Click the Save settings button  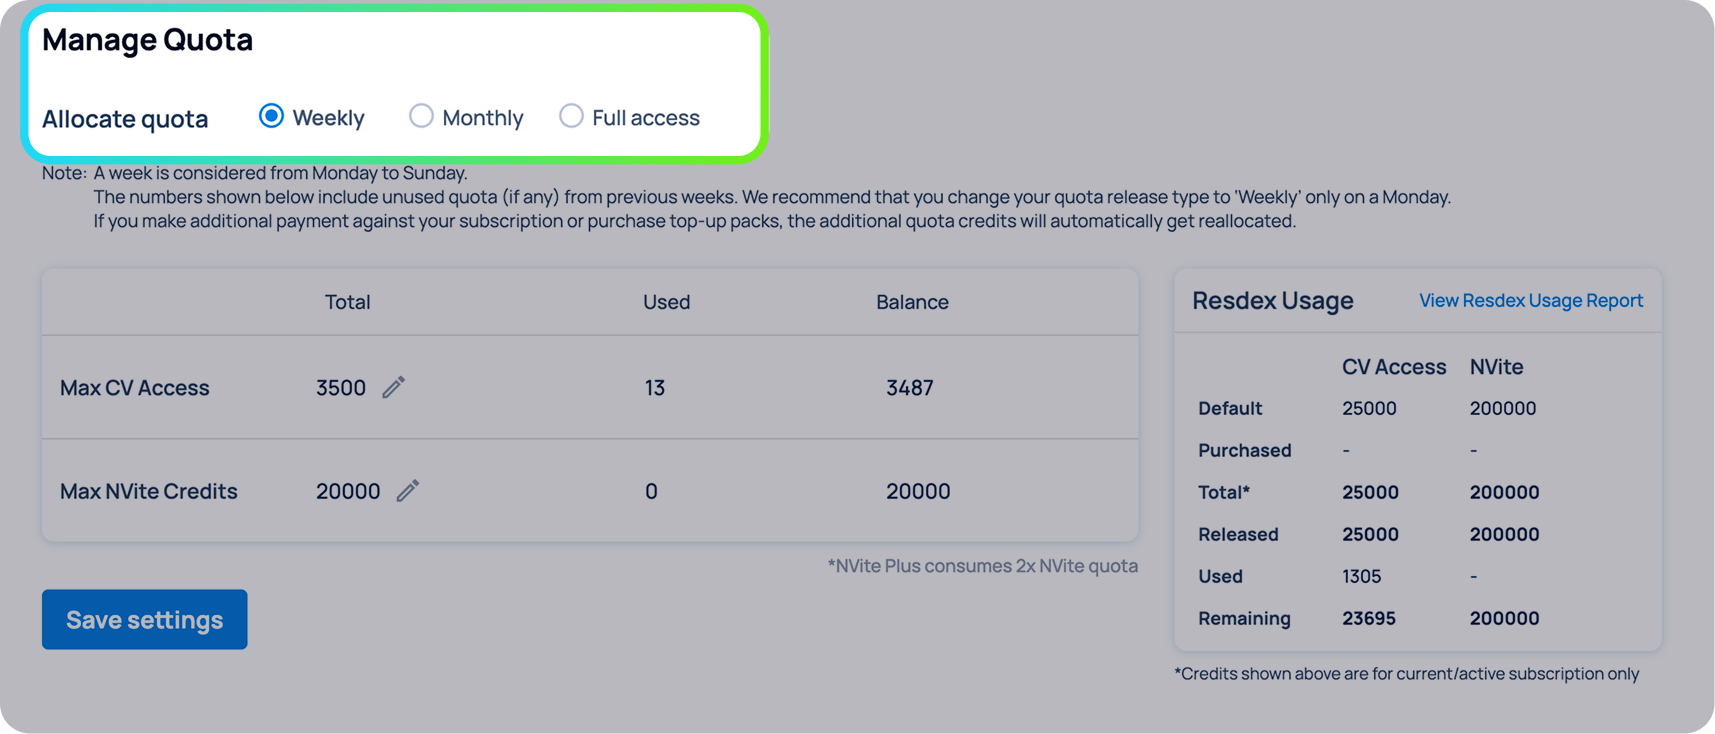145,619
